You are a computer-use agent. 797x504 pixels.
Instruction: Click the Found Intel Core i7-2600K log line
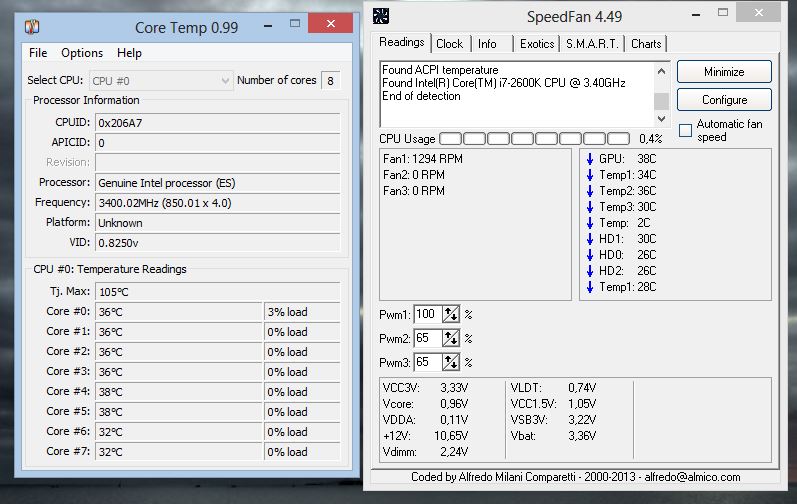tap(504, 83)
